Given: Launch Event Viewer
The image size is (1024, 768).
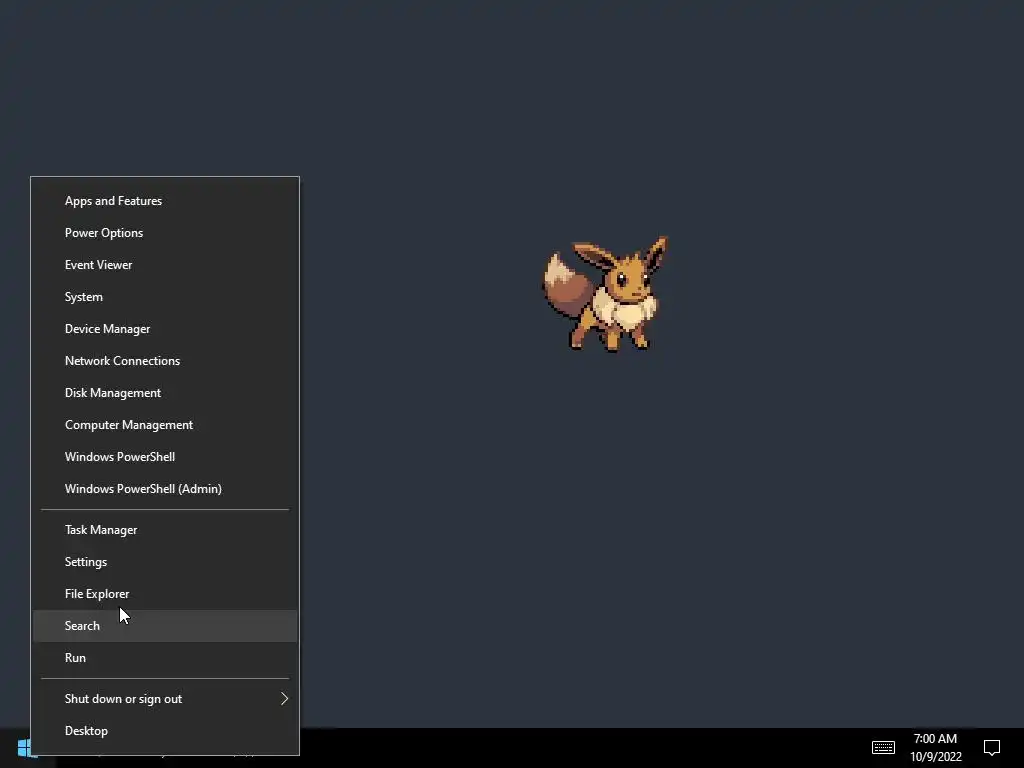Looking at the screenshot, I should pos(165,264).
